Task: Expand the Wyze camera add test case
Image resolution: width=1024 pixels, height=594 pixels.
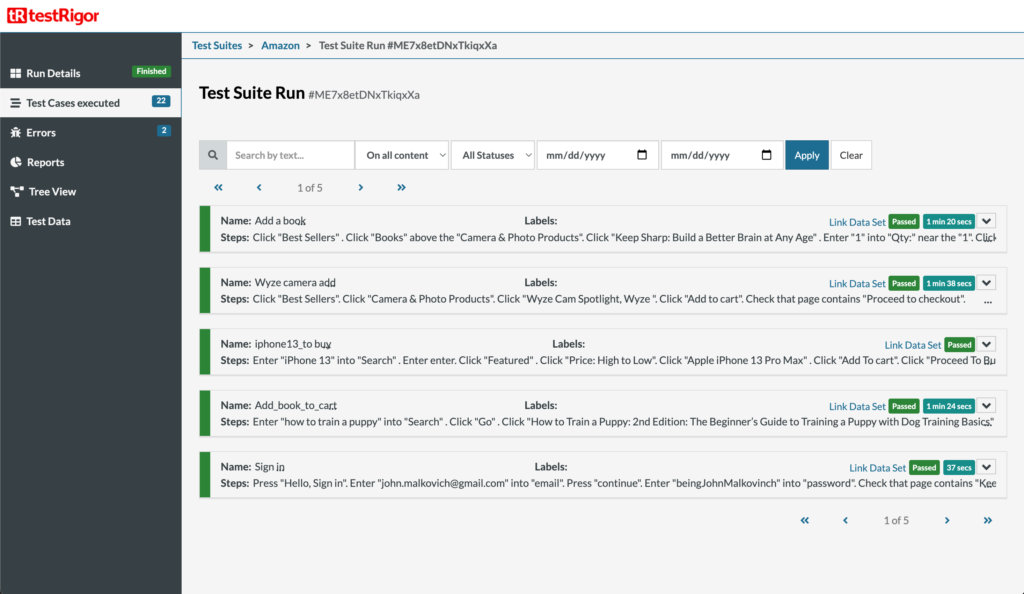Action: click(x=986, y=283)
